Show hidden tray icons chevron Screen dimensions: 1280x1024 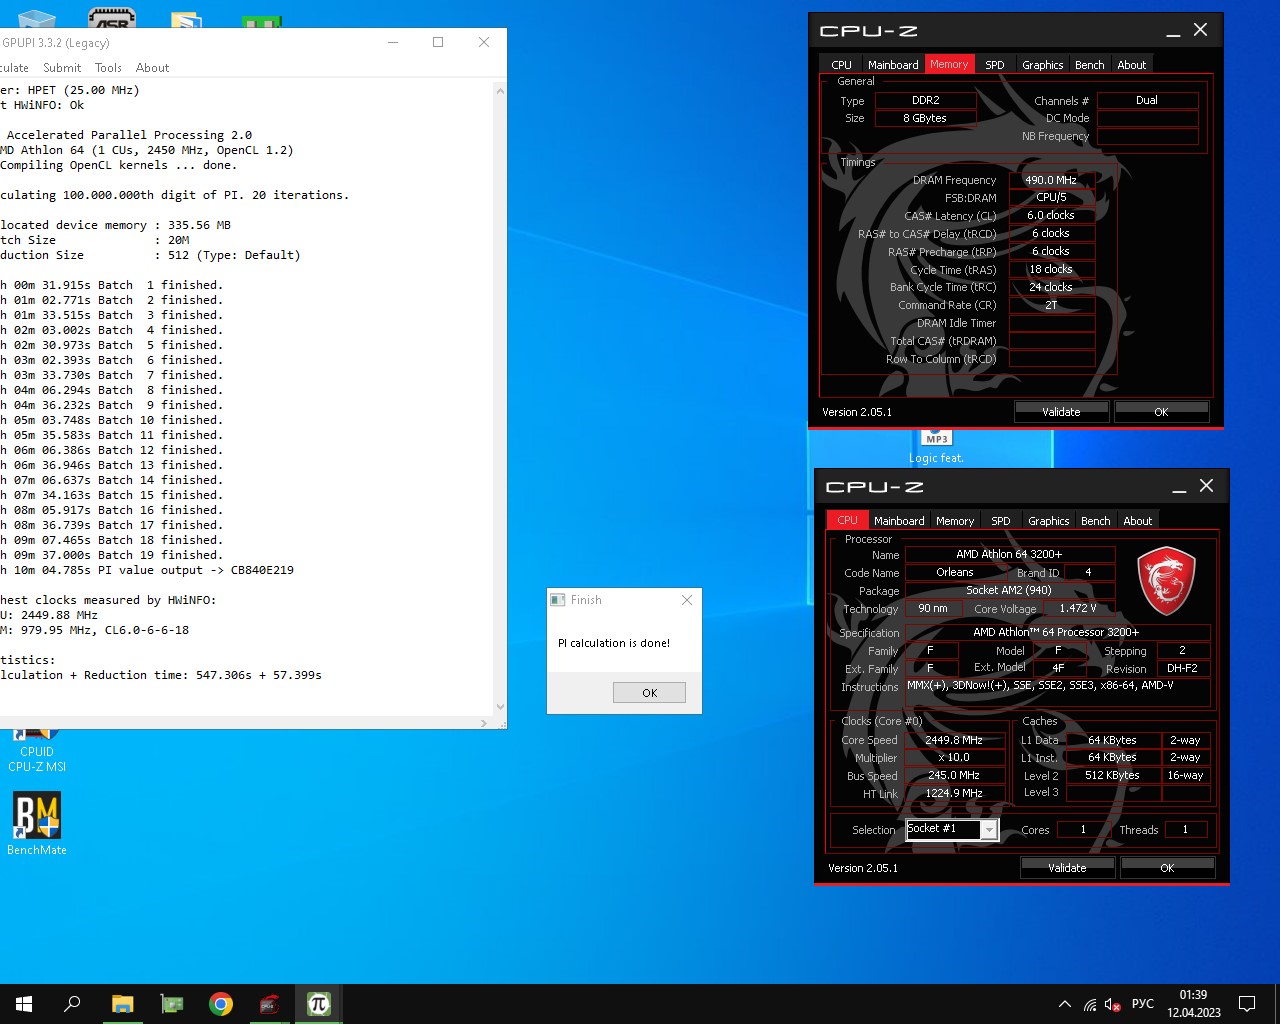1065,1004
